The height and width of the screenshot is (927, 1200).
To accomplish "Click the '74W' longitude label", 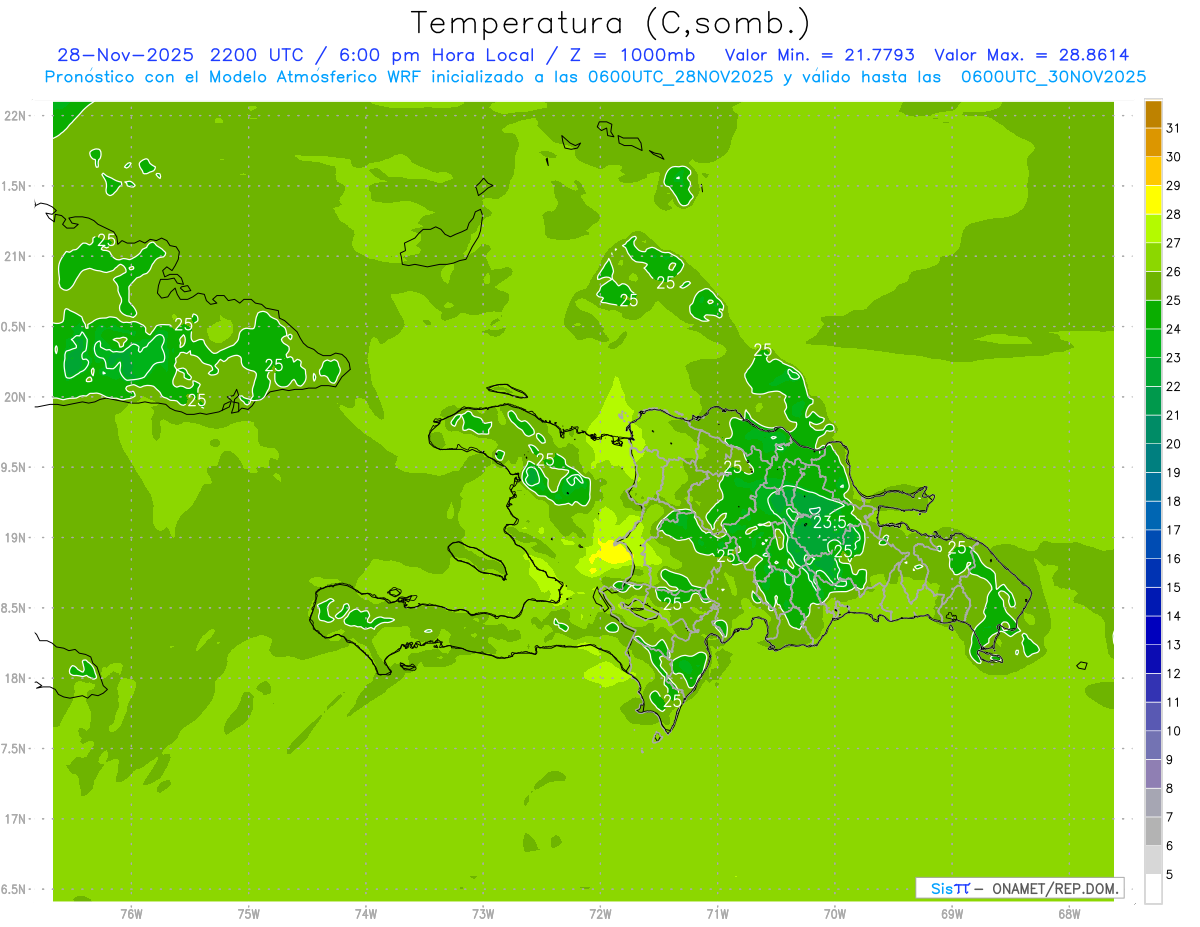I will point(366,914).
